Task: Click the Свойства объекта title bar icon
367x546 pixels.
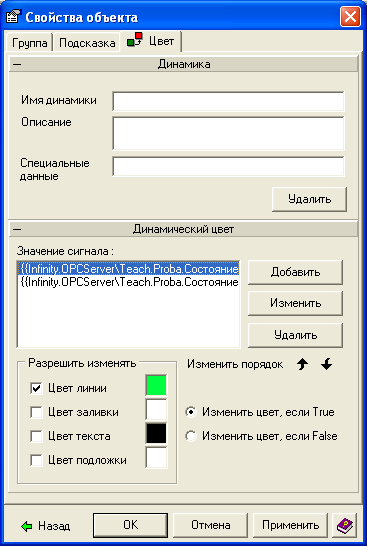Action: (14, 16)
